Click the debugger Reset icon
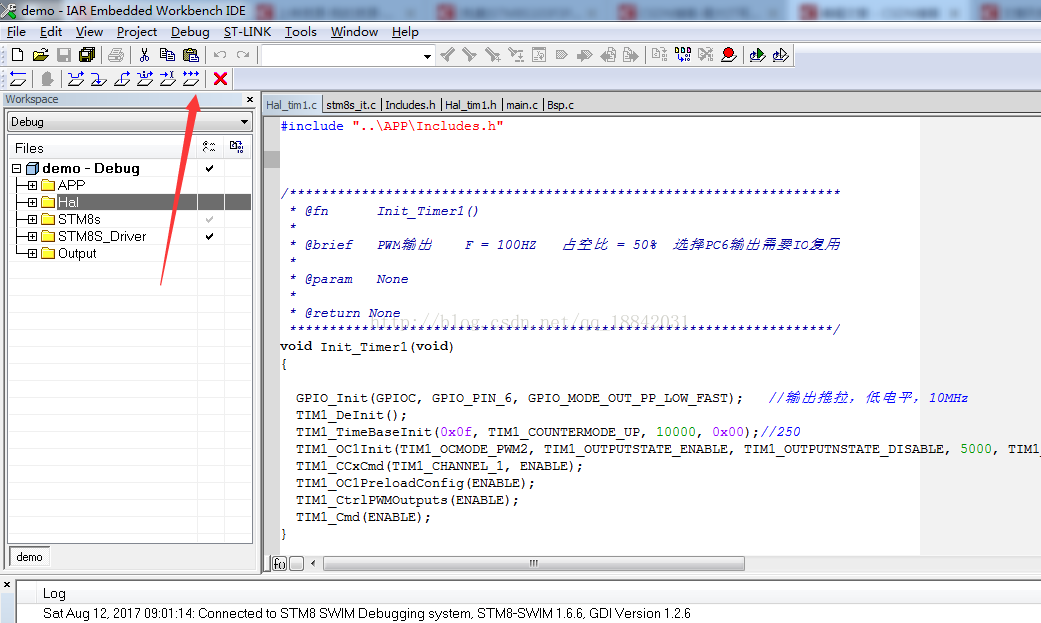Screen dimensions: 1041x623 [19, 79]
